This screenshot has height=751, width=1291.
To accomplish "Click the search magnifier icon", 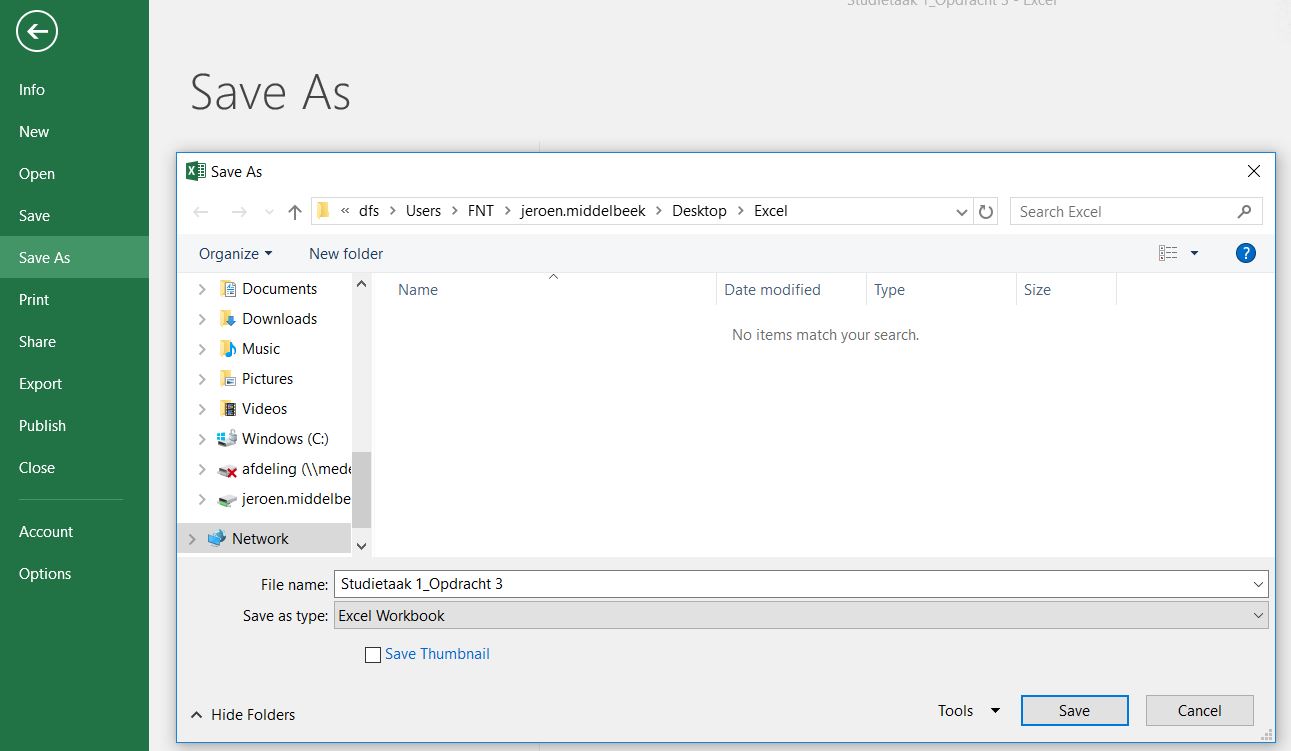I will coord(1244,212).
